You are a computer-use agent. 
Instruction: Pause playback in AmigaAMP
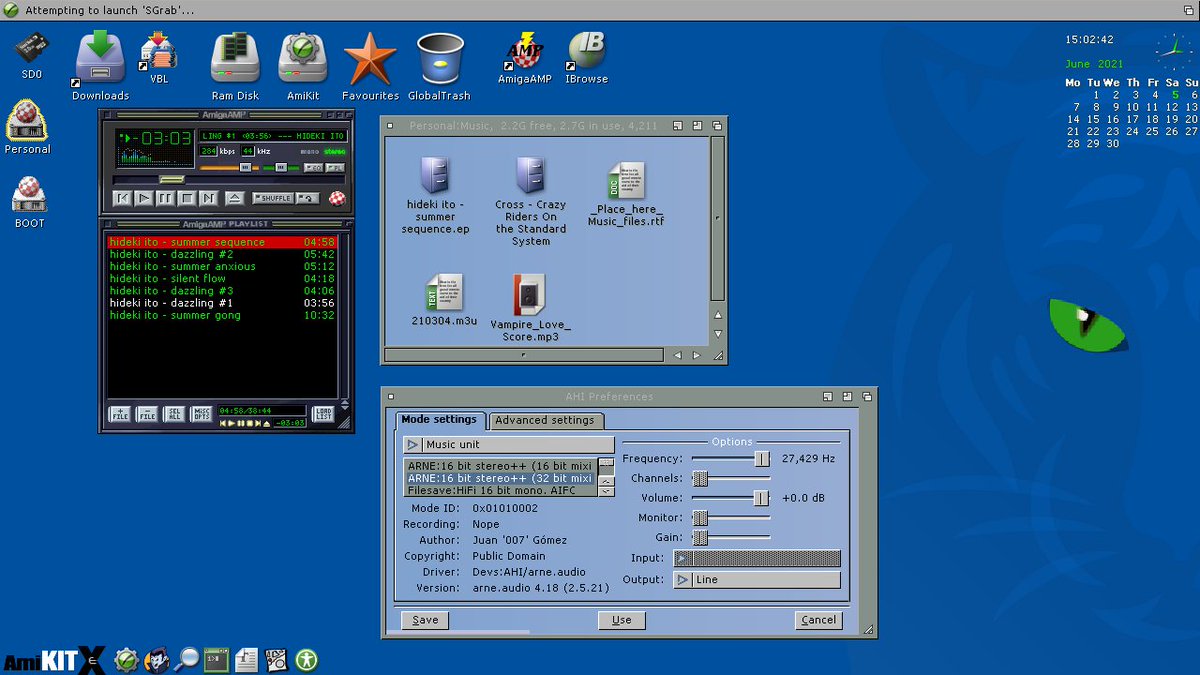pos(166,198)
